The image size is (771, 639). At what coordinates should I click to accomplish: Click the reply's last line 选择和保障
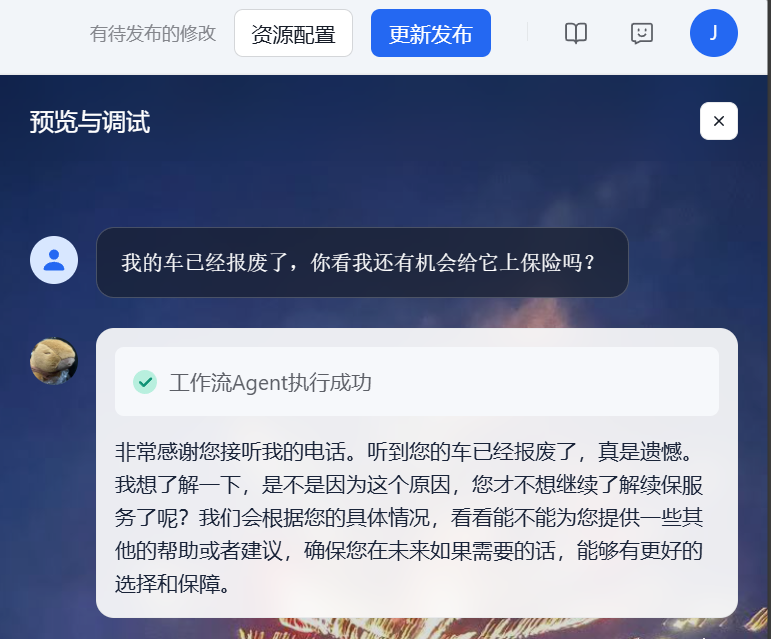pos(172,584)
